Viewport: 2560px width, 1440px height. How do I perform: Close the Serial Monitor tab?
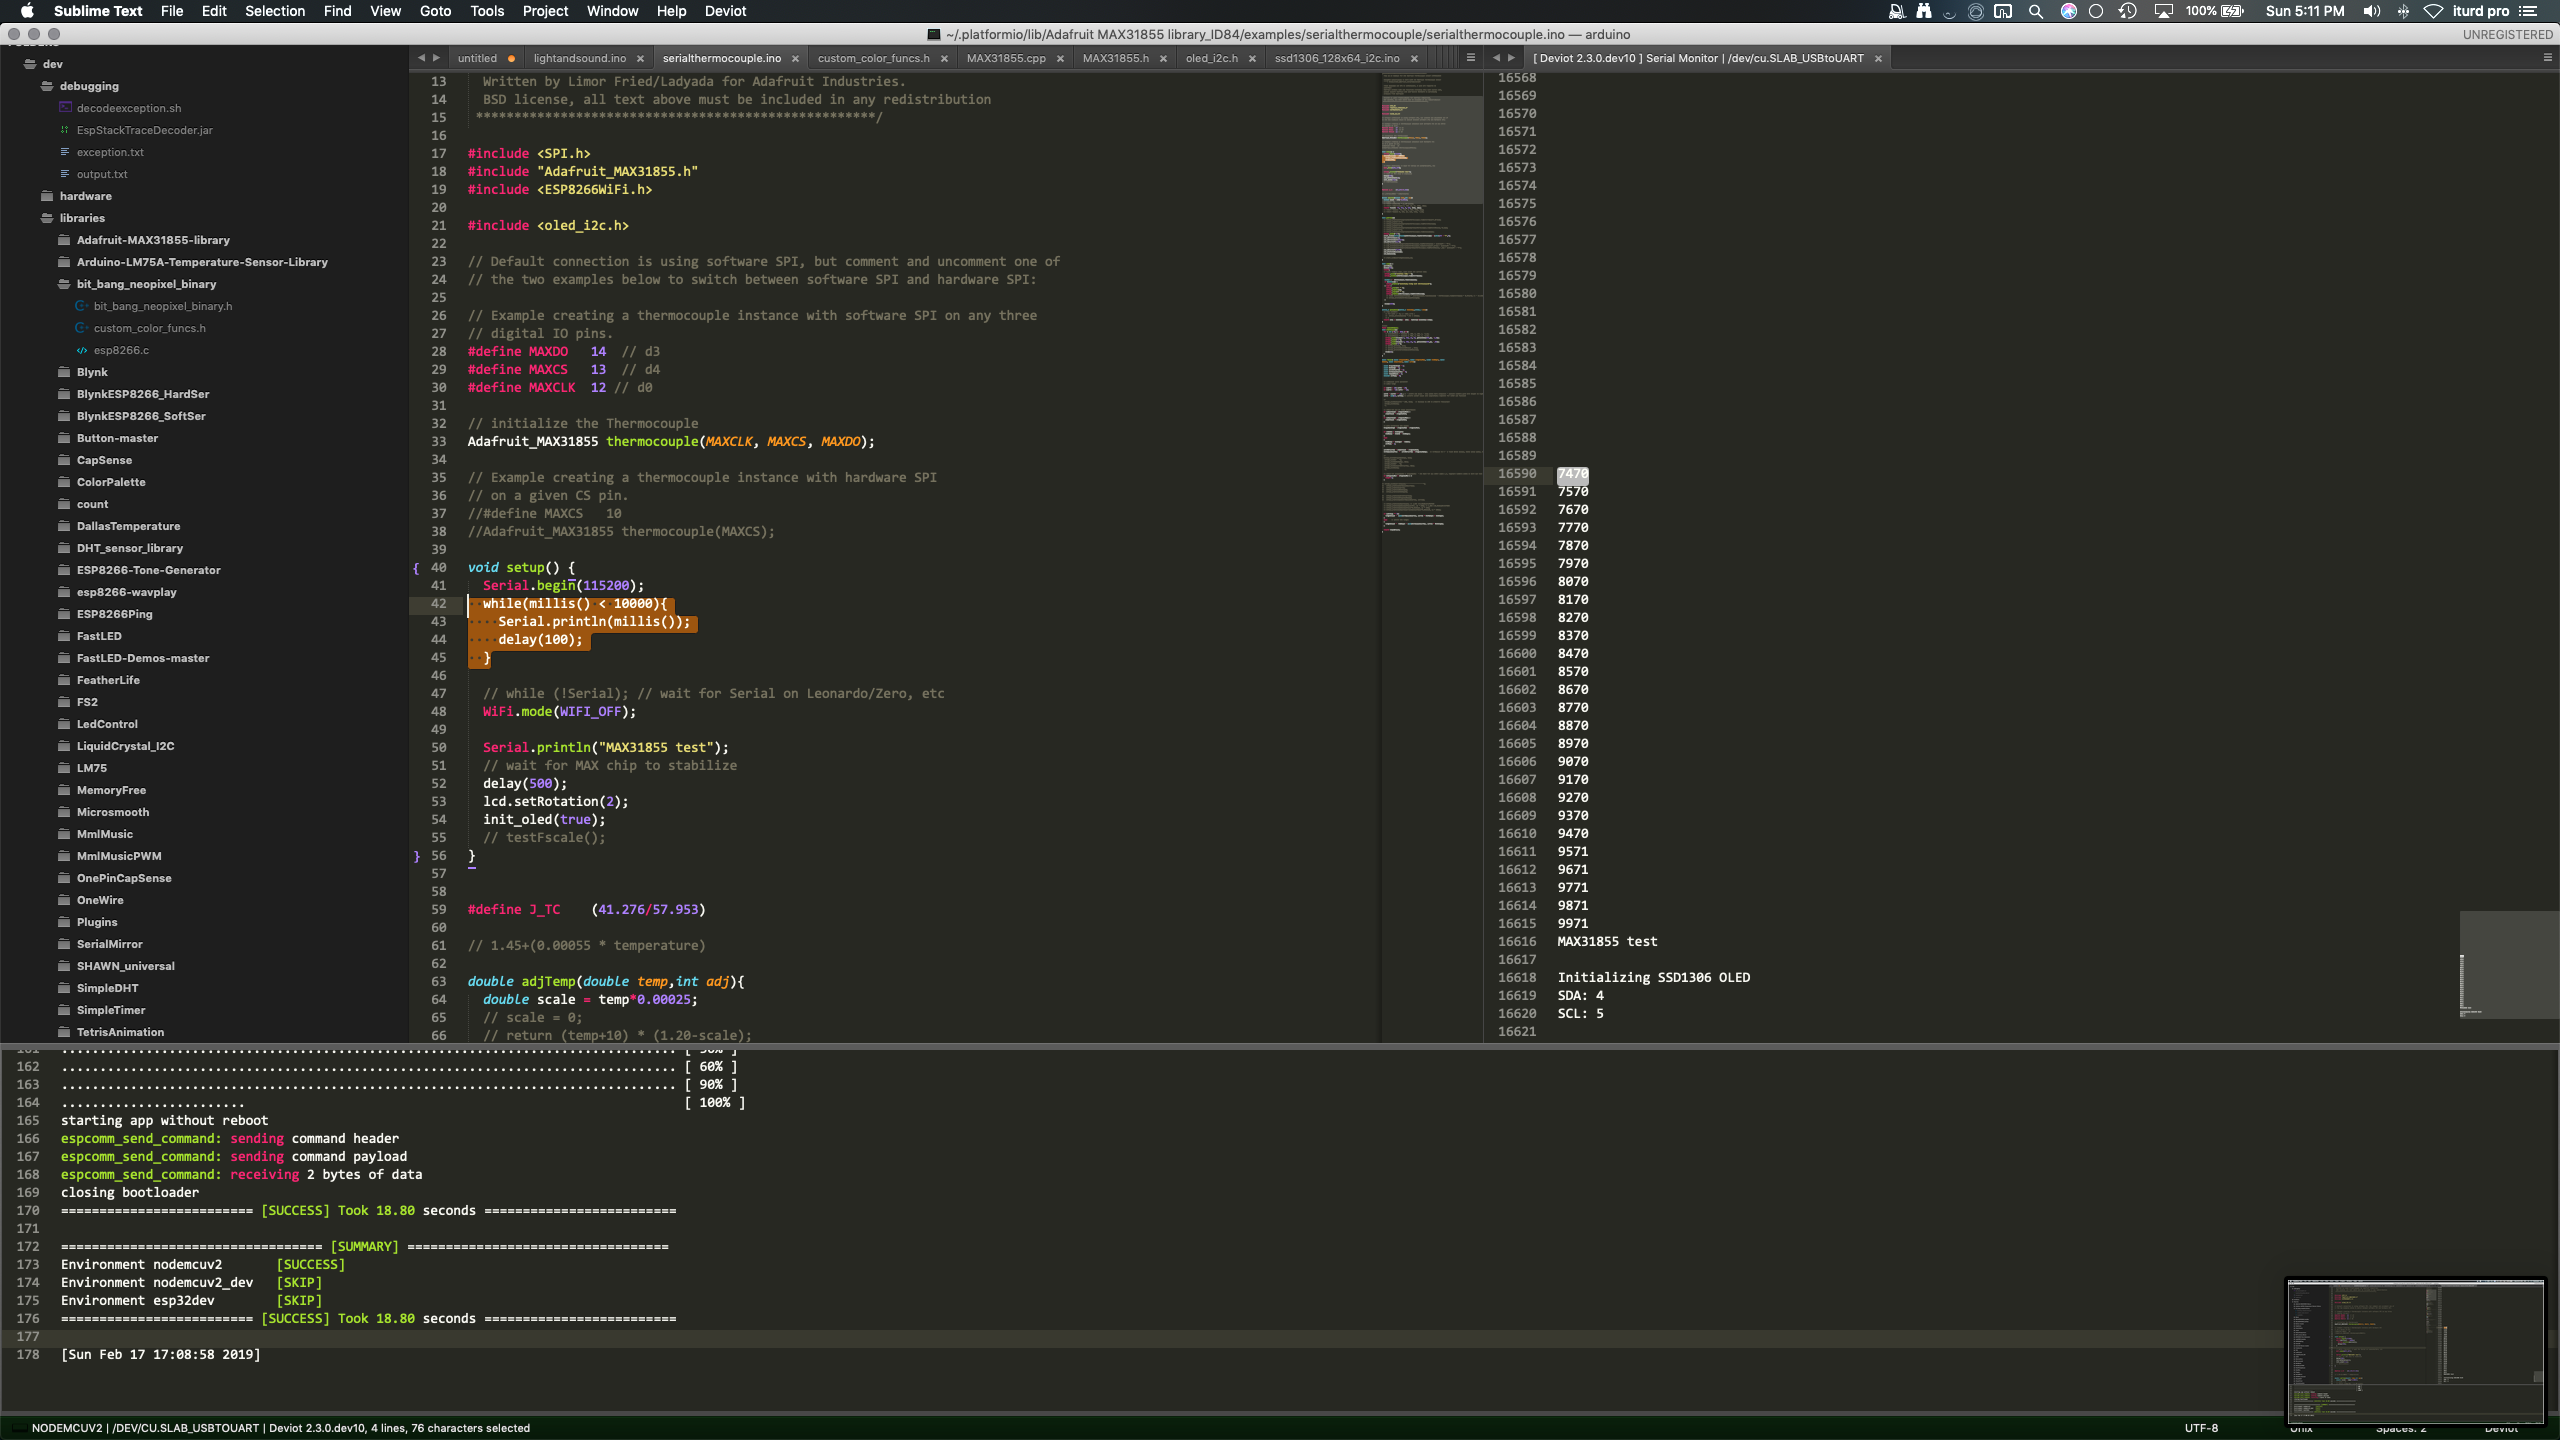point(1878,59)
